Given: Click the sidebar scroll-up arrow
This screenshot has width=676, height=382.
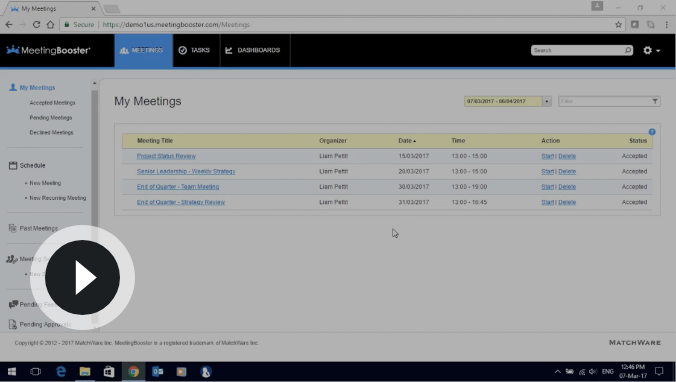Looking at the screenshot, I should 94,83.
